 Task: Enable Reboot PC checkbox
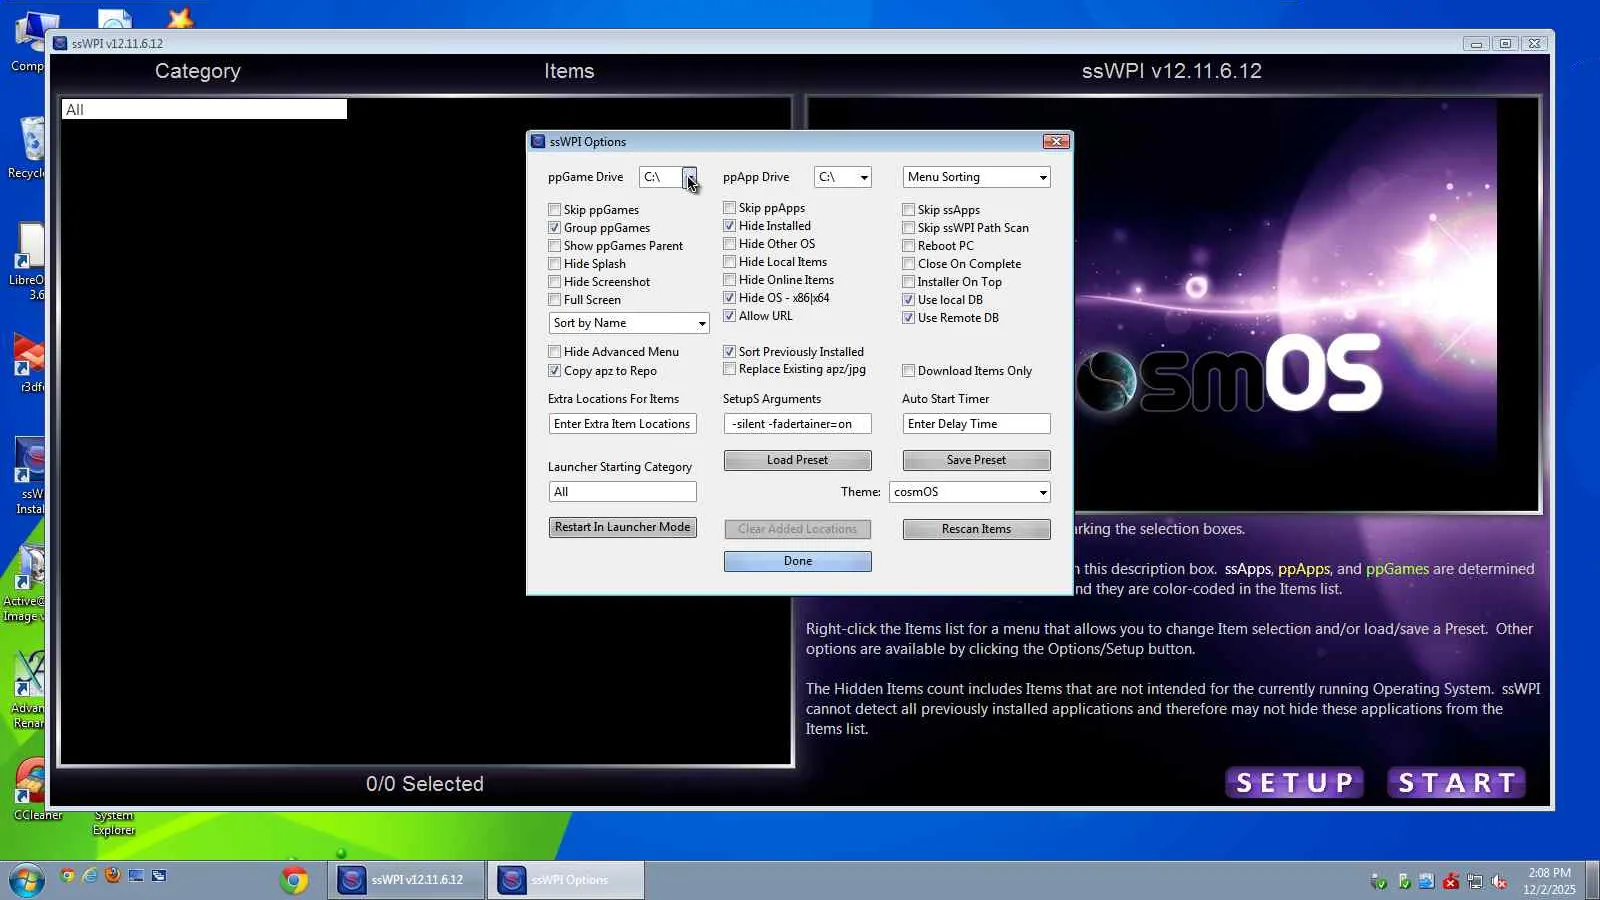(908, 246)
